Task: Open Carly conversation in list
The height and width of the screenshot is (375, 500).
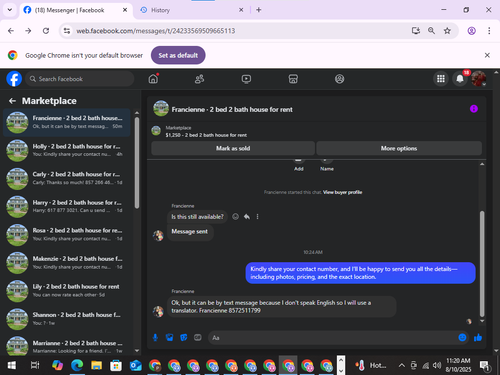Action: click(67, 178)
